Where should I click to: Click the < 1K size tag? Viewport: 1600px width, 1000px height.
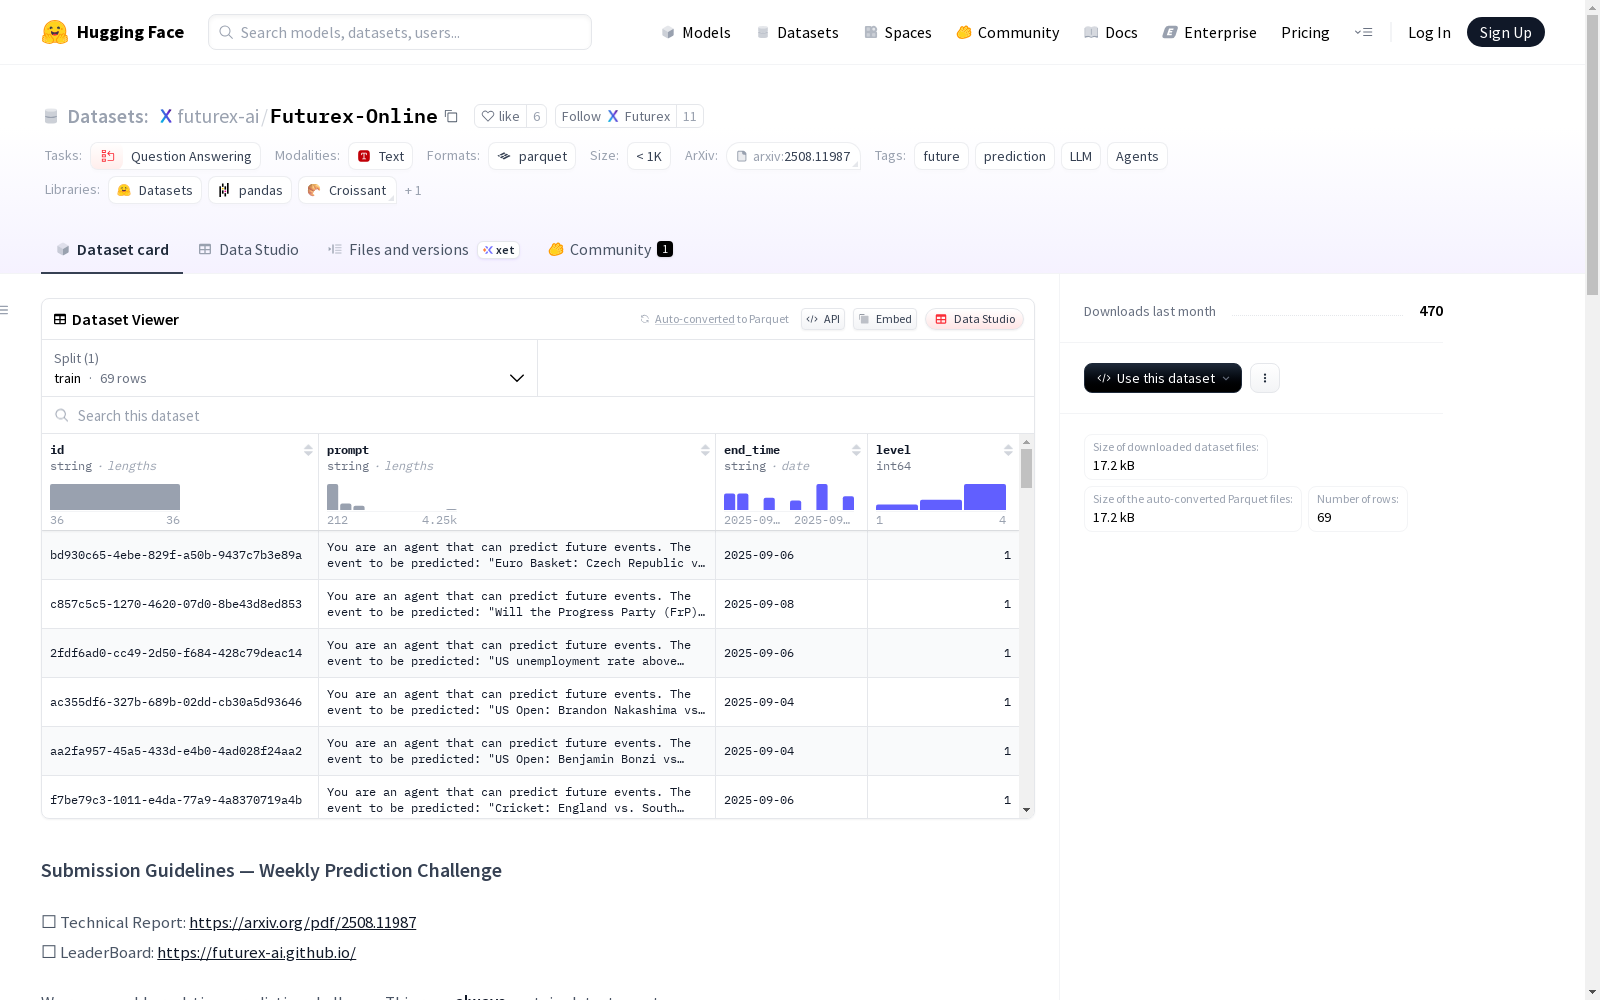coord(649,156)
